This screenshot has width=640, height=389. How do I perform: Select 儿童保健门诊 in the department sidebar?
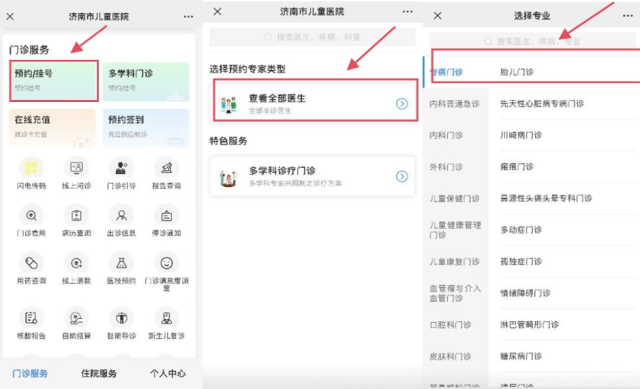coord(456,198)
